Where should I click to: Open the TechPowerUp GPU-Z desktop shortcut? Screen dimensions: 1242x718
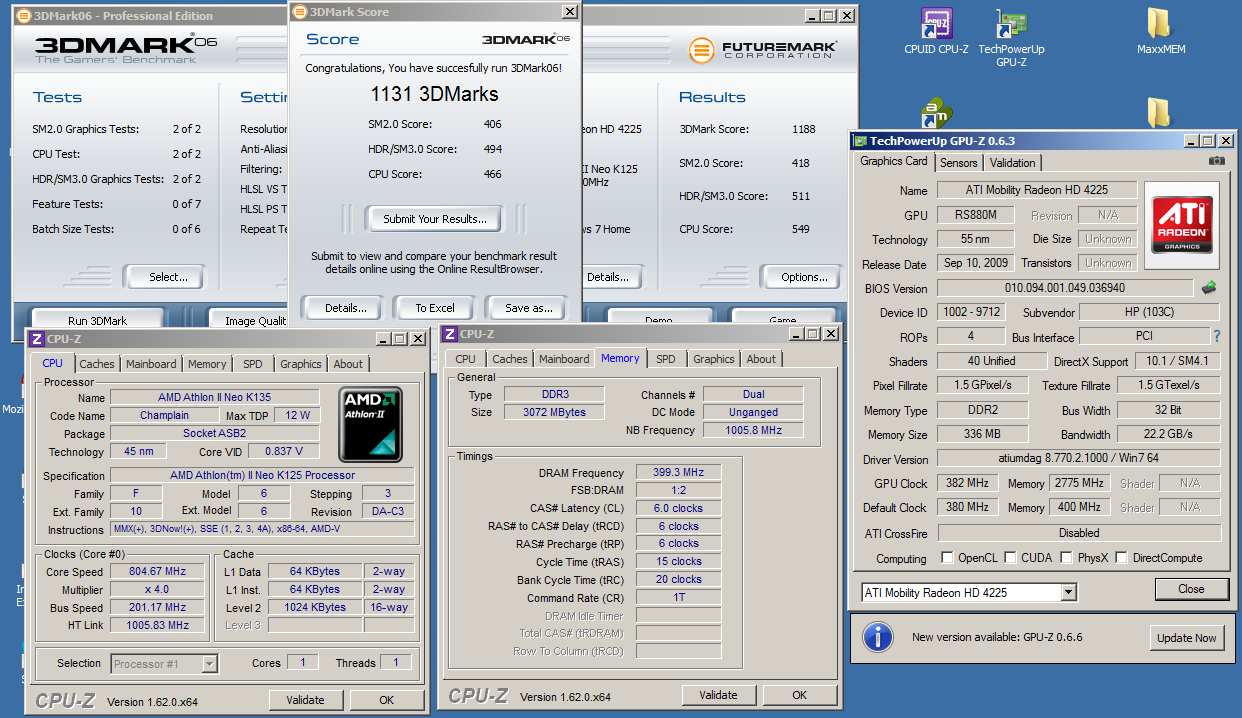[x=1012, y=38]
